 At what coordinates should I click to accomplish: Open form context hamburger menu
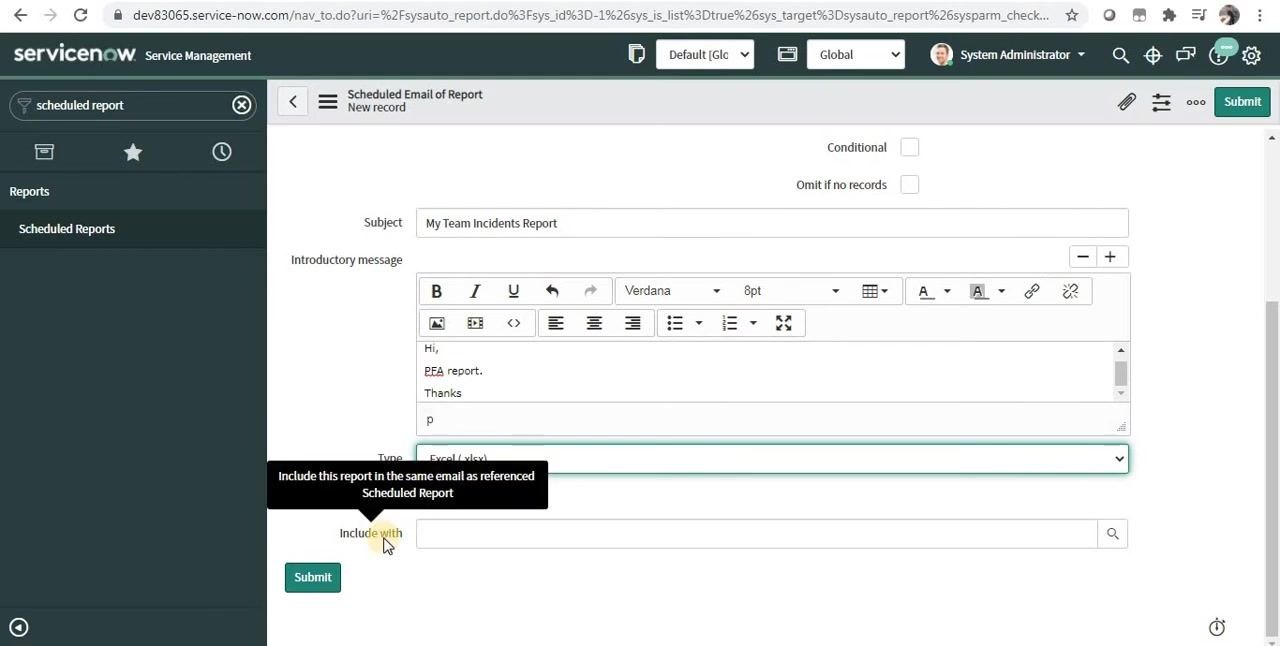(x=328, y=102)
